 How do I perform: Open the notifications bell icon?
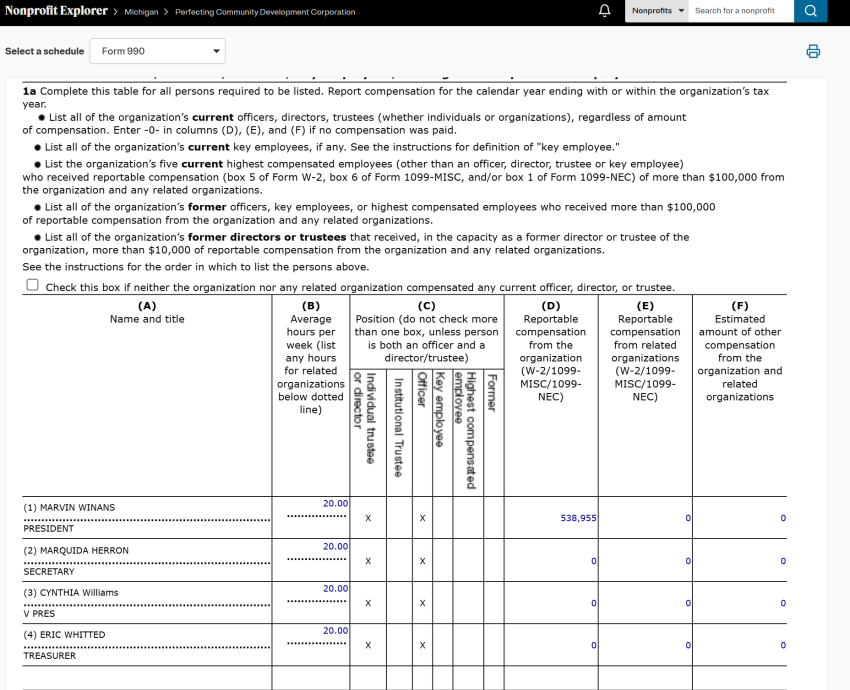604,11
